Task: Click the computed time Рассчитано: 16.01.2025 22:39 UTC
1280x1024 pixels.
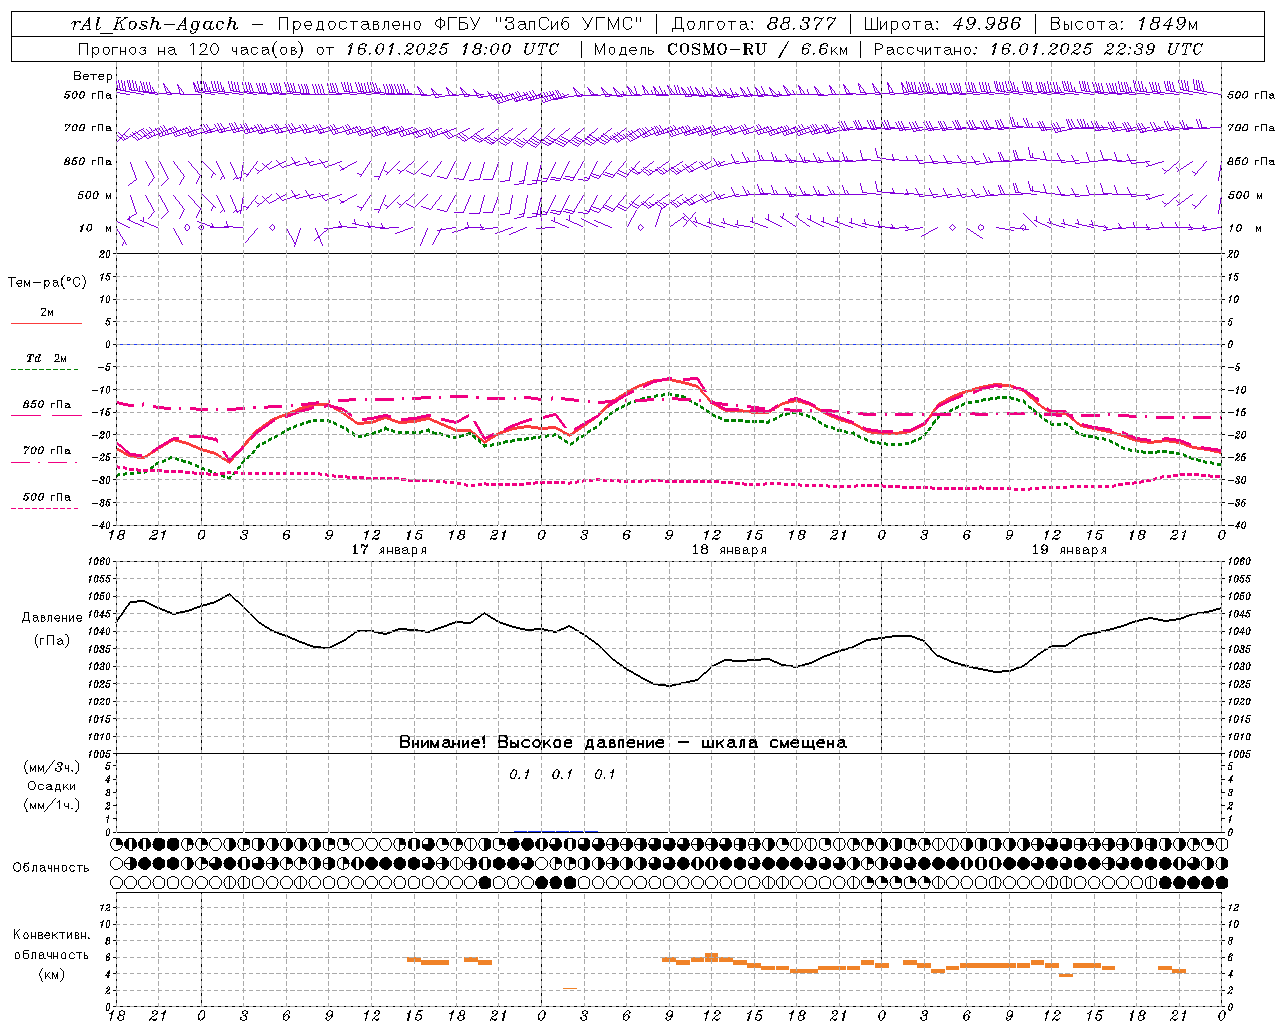Action: (1038, 49)
